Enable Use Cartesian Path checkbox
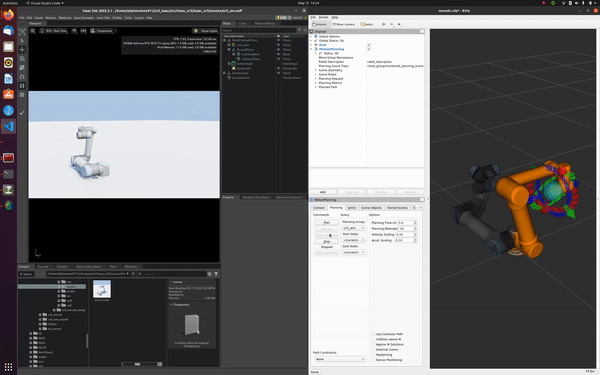Image resolution: width=600 pixels, height=375 pixels. coord(373,334)
